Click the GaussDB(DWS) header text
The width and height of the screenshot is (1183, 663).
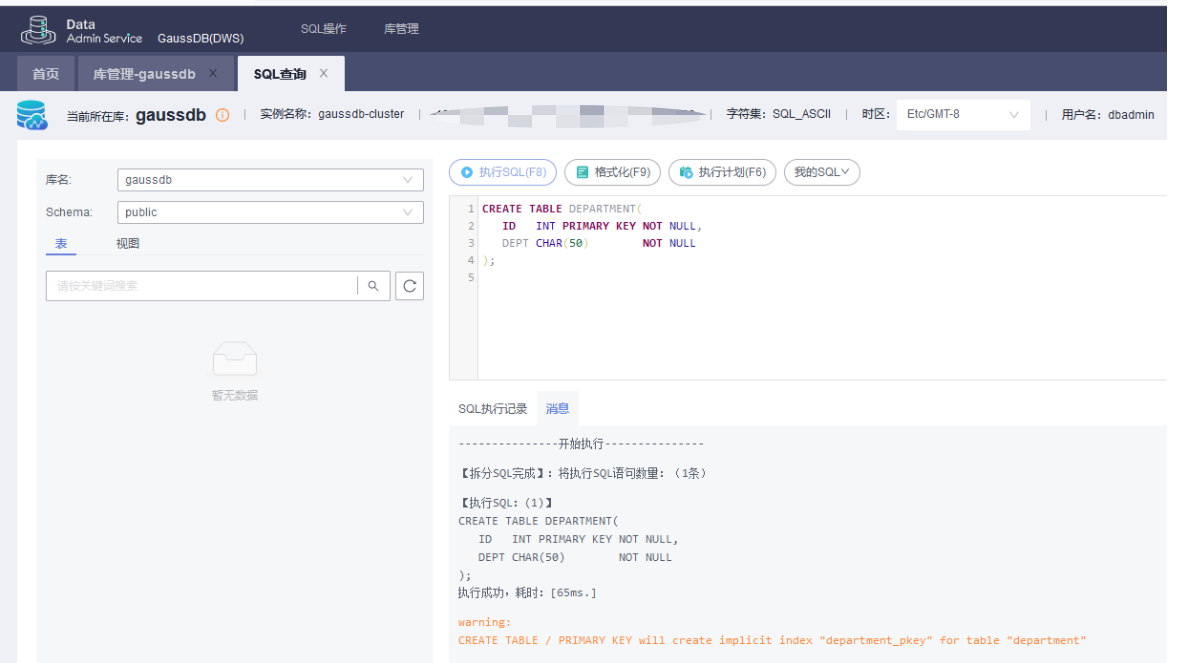click(x=201, y=38)
